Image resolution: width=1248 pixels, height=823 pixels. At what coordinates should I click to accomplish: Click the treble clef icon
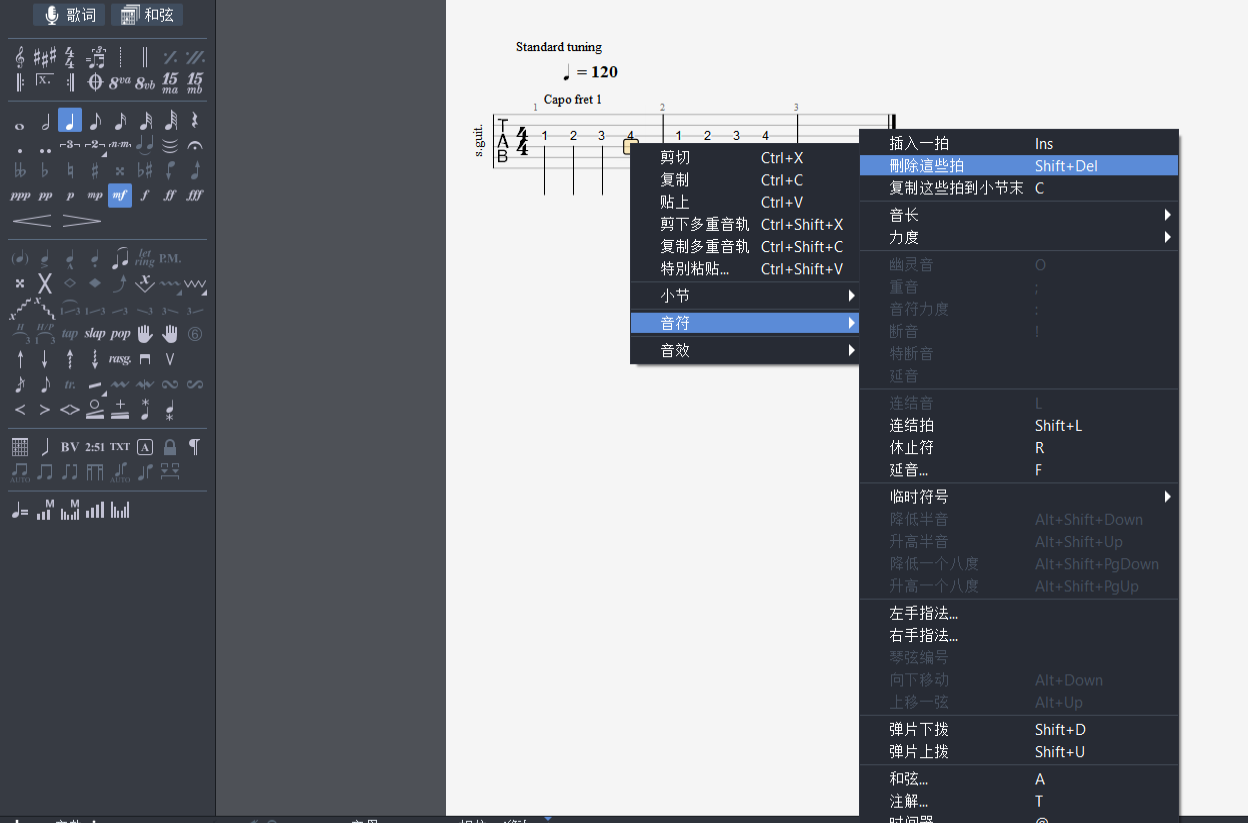tap(20, 57)
